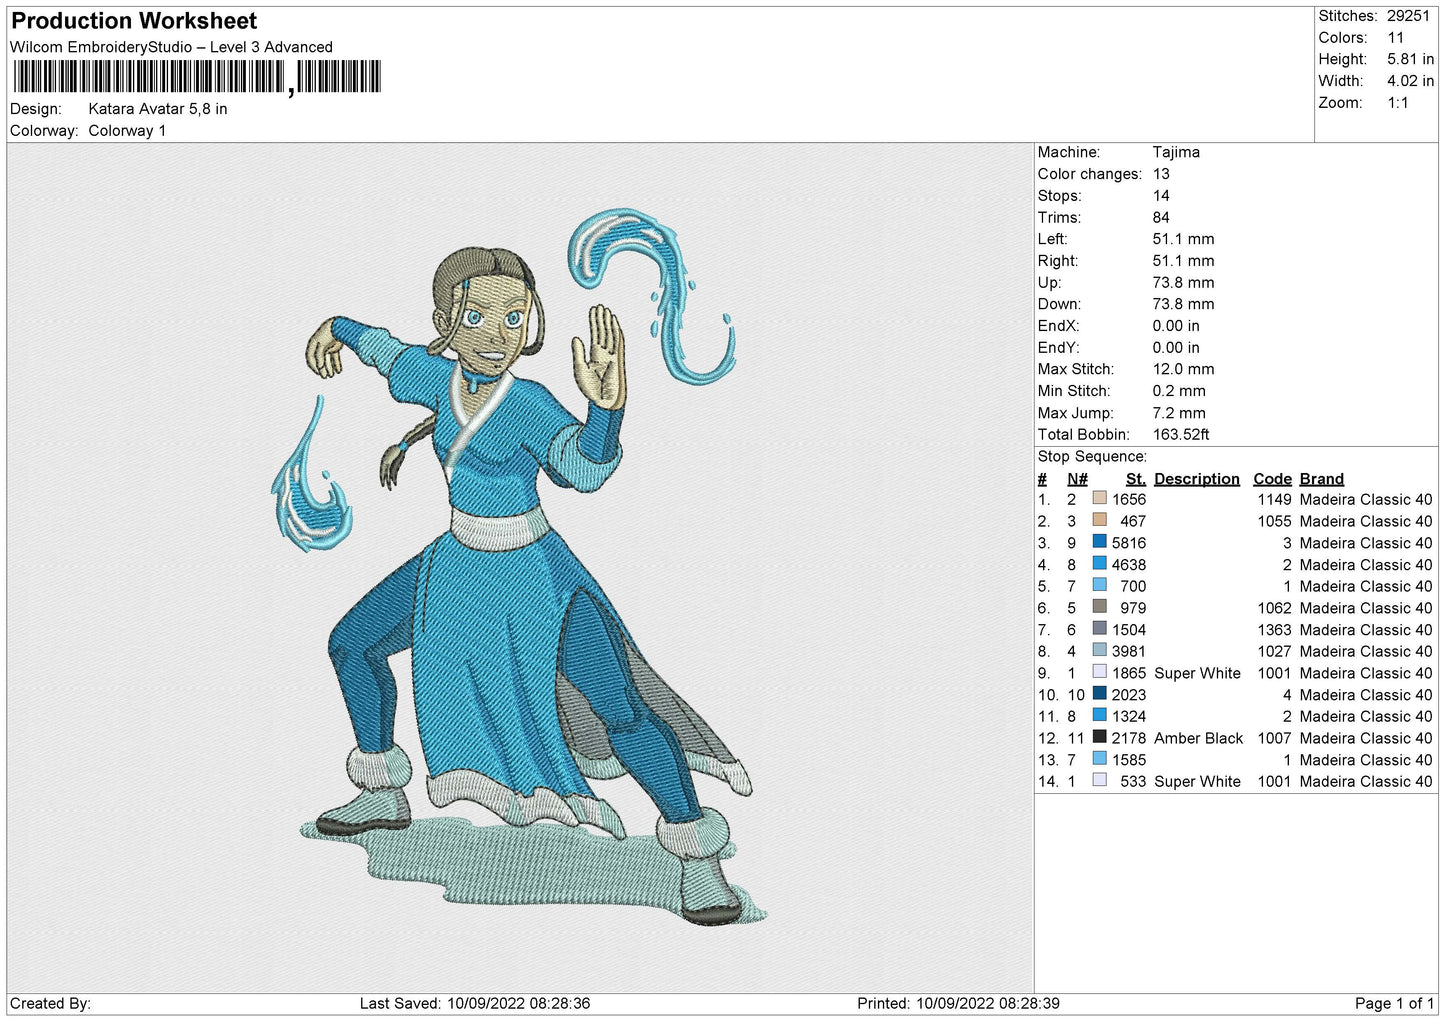Screen dimensions: 1445x1021
Task: Click the 'Page 1 of 1' indicator
Action: pyautogui.click(x=1395, y=1003)
